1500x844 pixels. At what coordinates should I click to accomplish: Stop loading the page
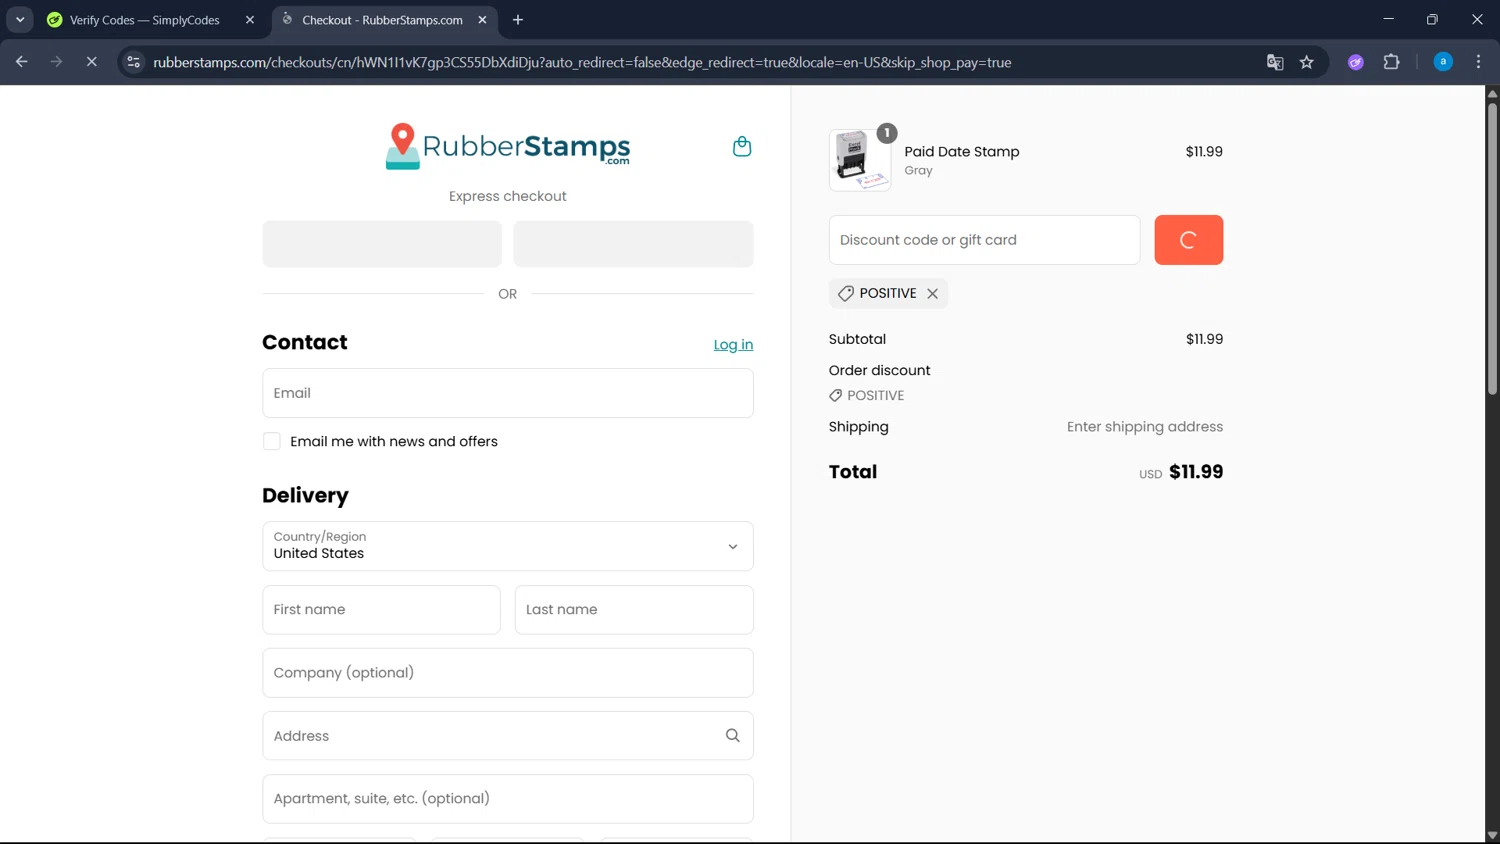point(91,62)
